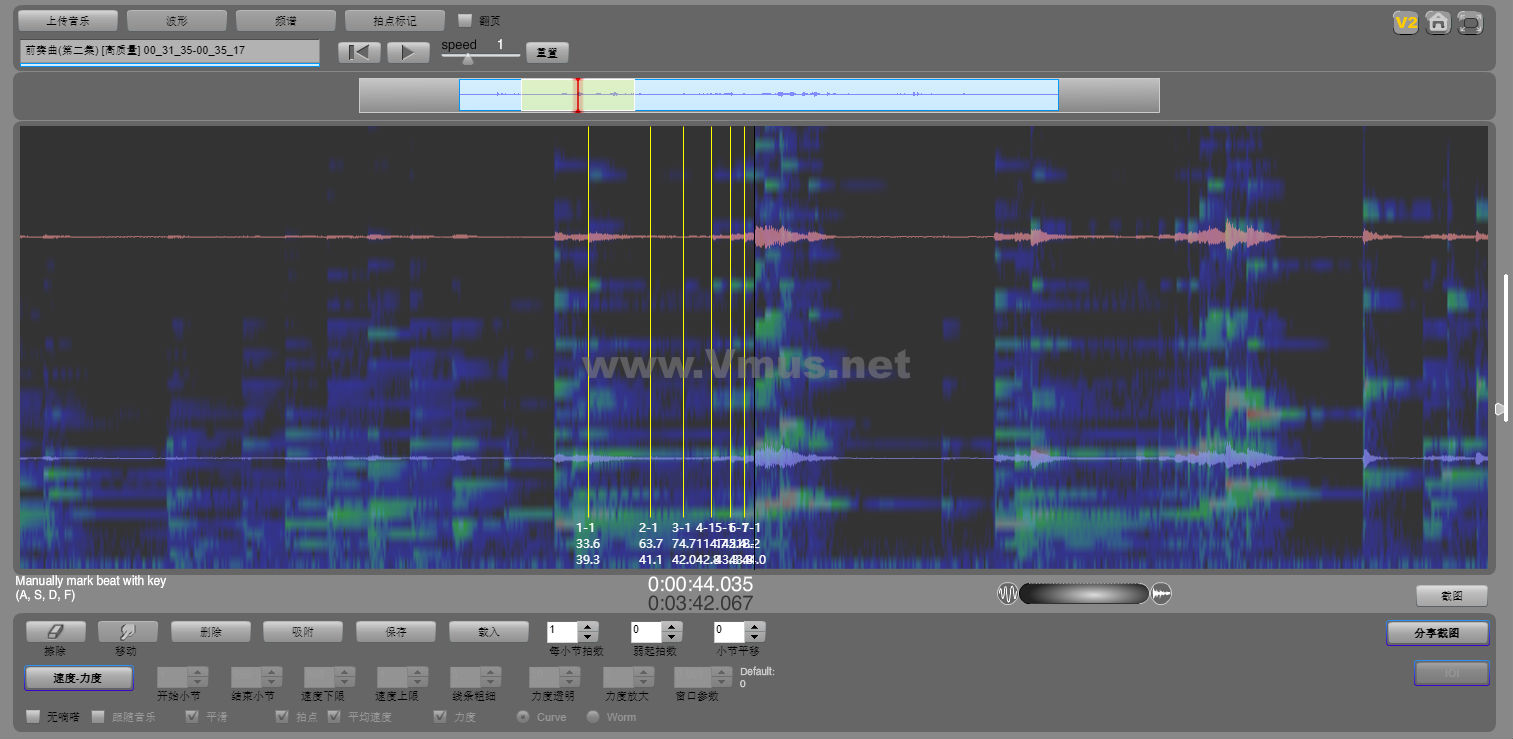Enable the 翻页 page-flip checkbox
This screenshot has height=739, width=1513.
[465, 20]
